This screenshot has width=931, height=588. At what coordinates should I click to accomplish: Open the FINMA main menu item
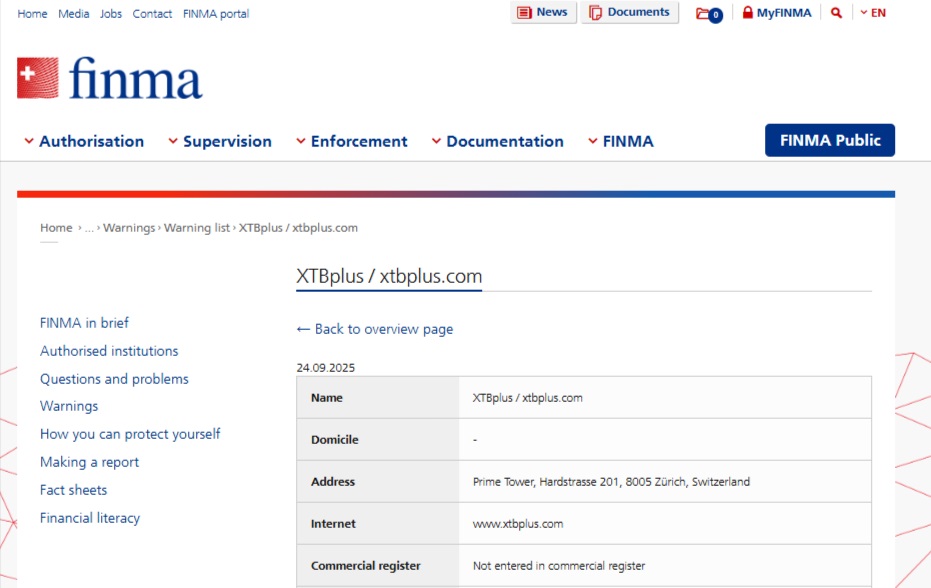[620, 141]
